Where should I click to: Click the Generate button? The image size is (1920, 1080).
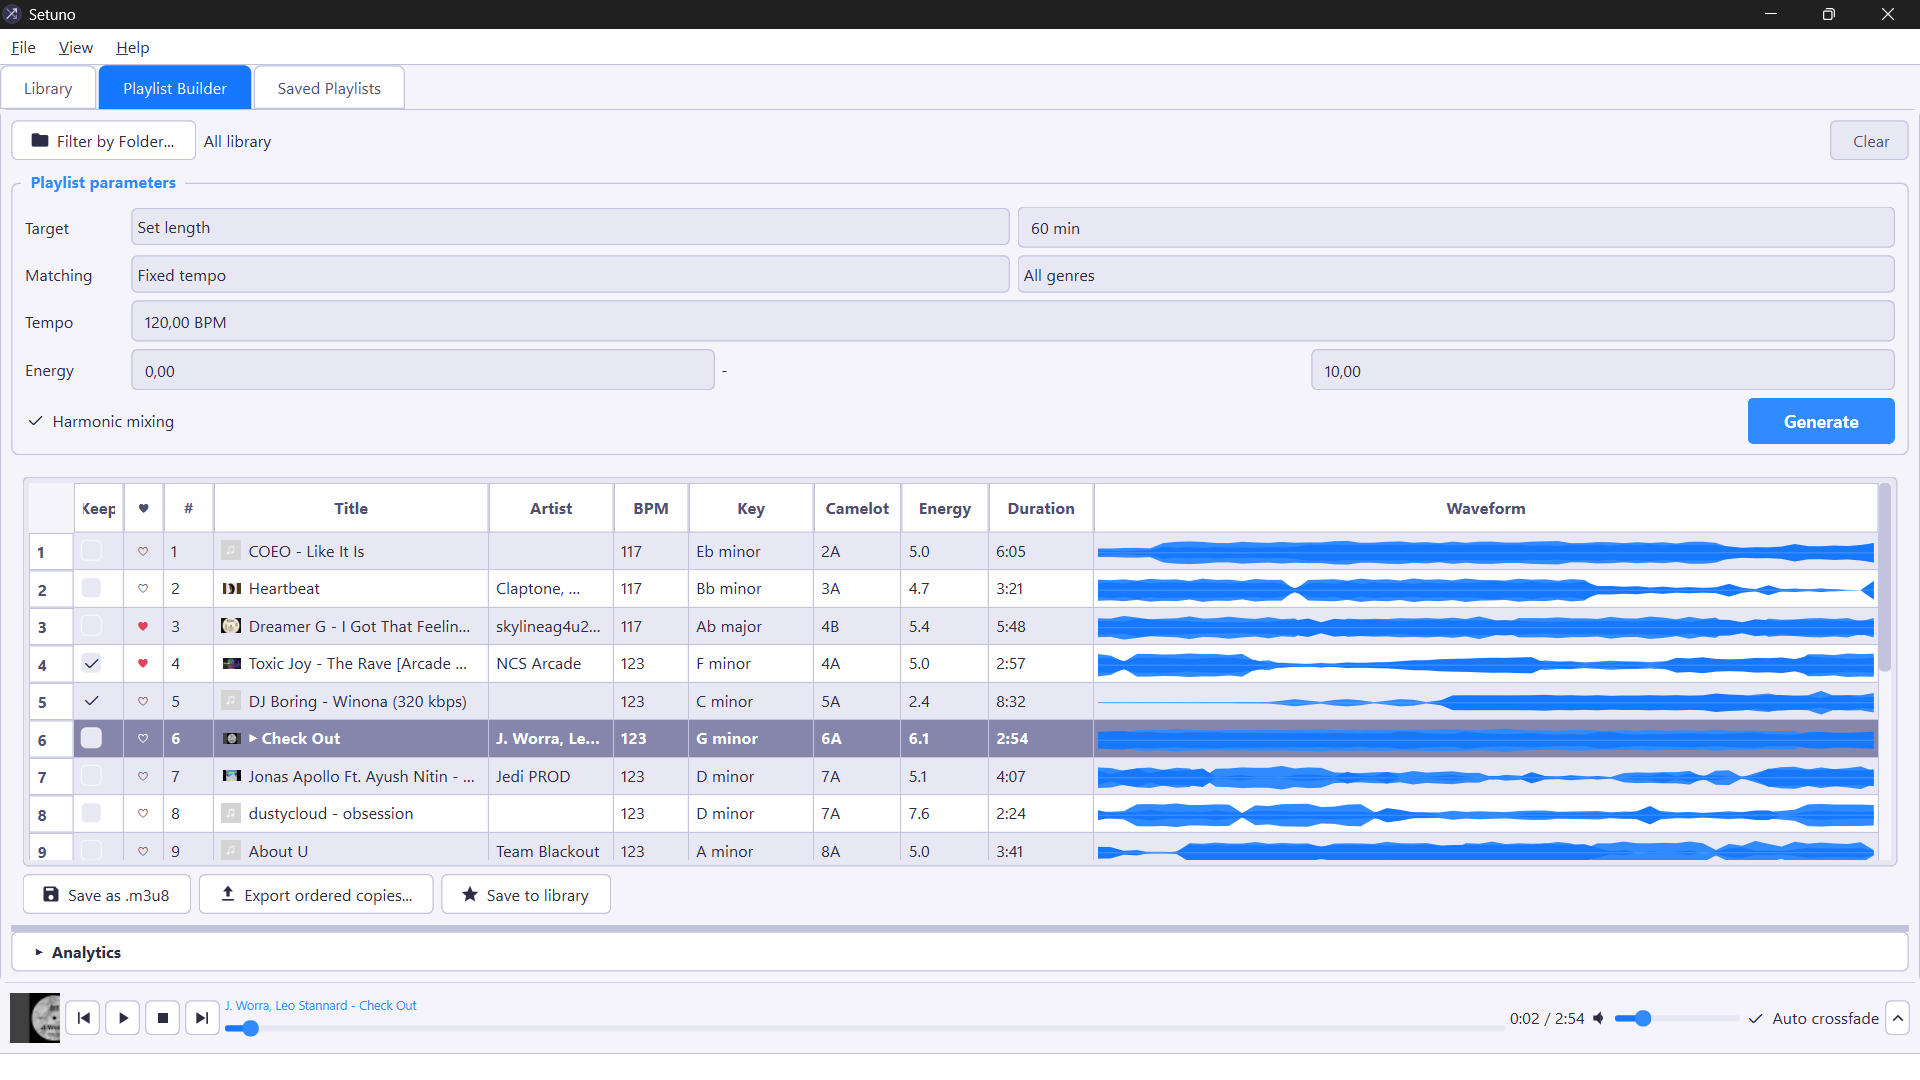[x=1821, y=421]
